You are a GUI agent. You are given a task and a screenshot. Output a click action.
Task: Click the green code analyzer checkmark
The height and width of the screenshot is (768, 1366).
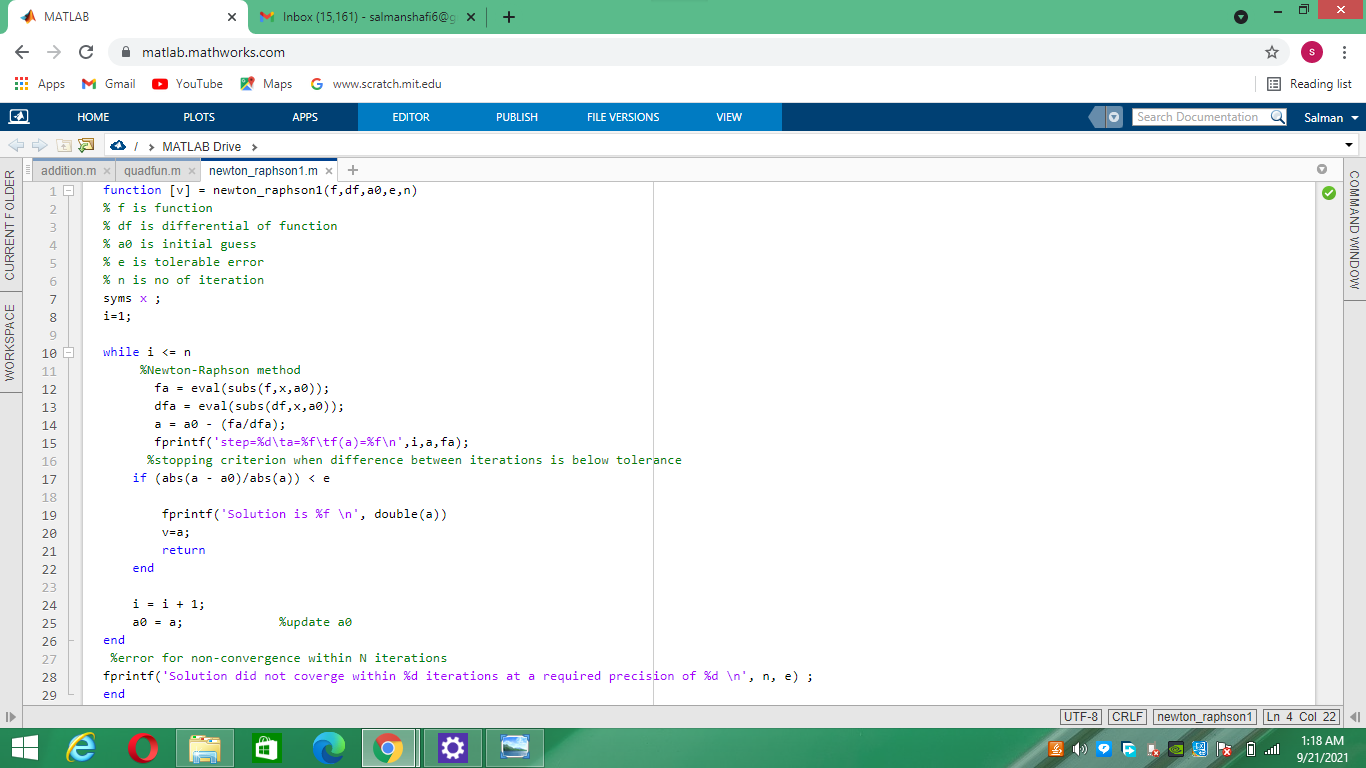point(1328,193)
